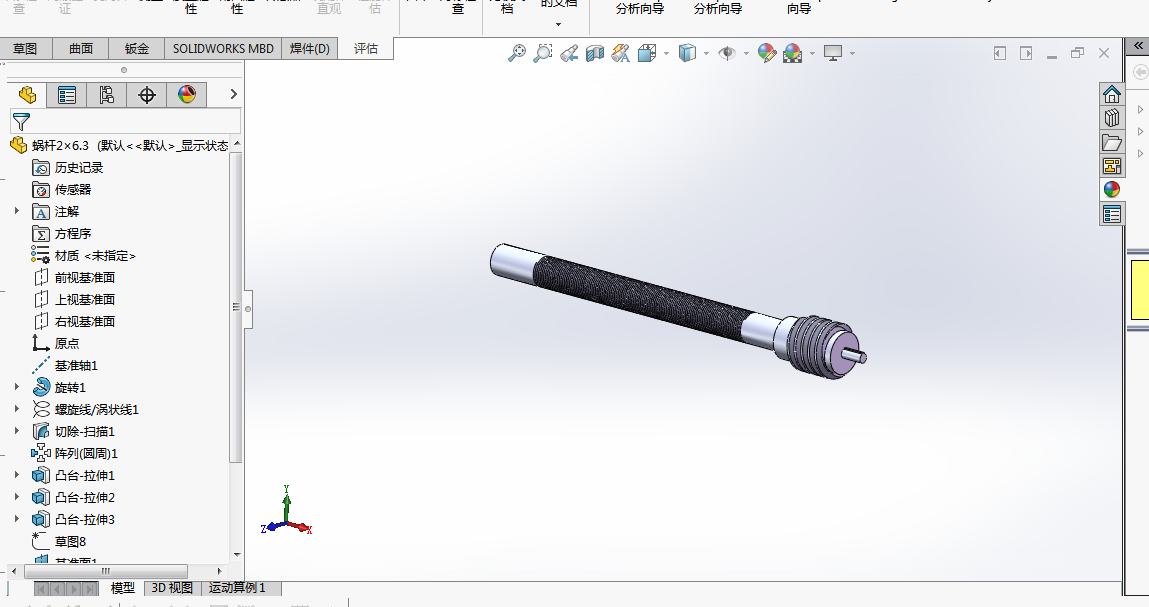Open the View Palette task pane icon
Screen dimensions: 1149x607
(1112, 166)
